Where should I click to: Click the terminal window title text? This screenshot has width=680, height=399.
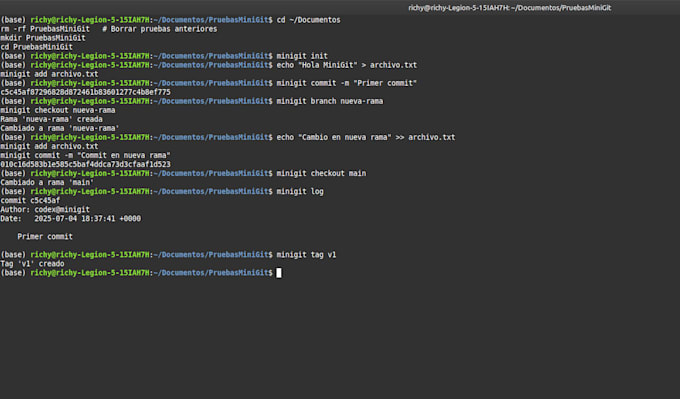509,7
